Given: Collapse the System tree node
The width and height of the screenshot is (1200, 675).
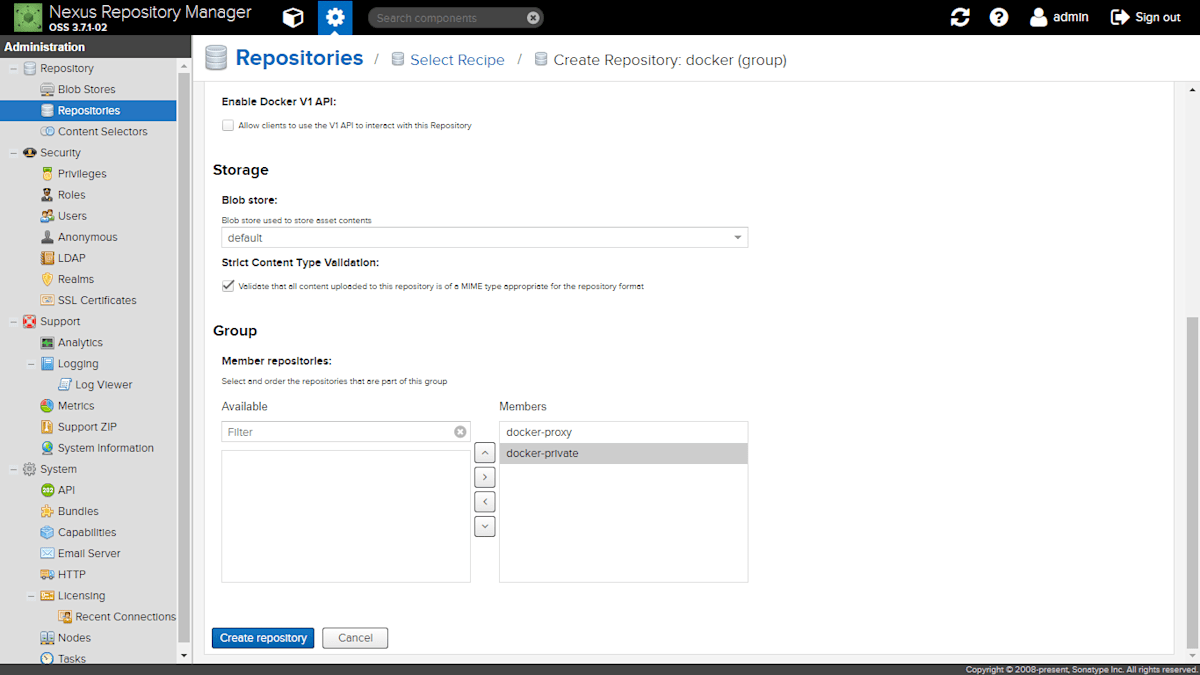Looking at the screenshot, I should (x=13, y=469).
